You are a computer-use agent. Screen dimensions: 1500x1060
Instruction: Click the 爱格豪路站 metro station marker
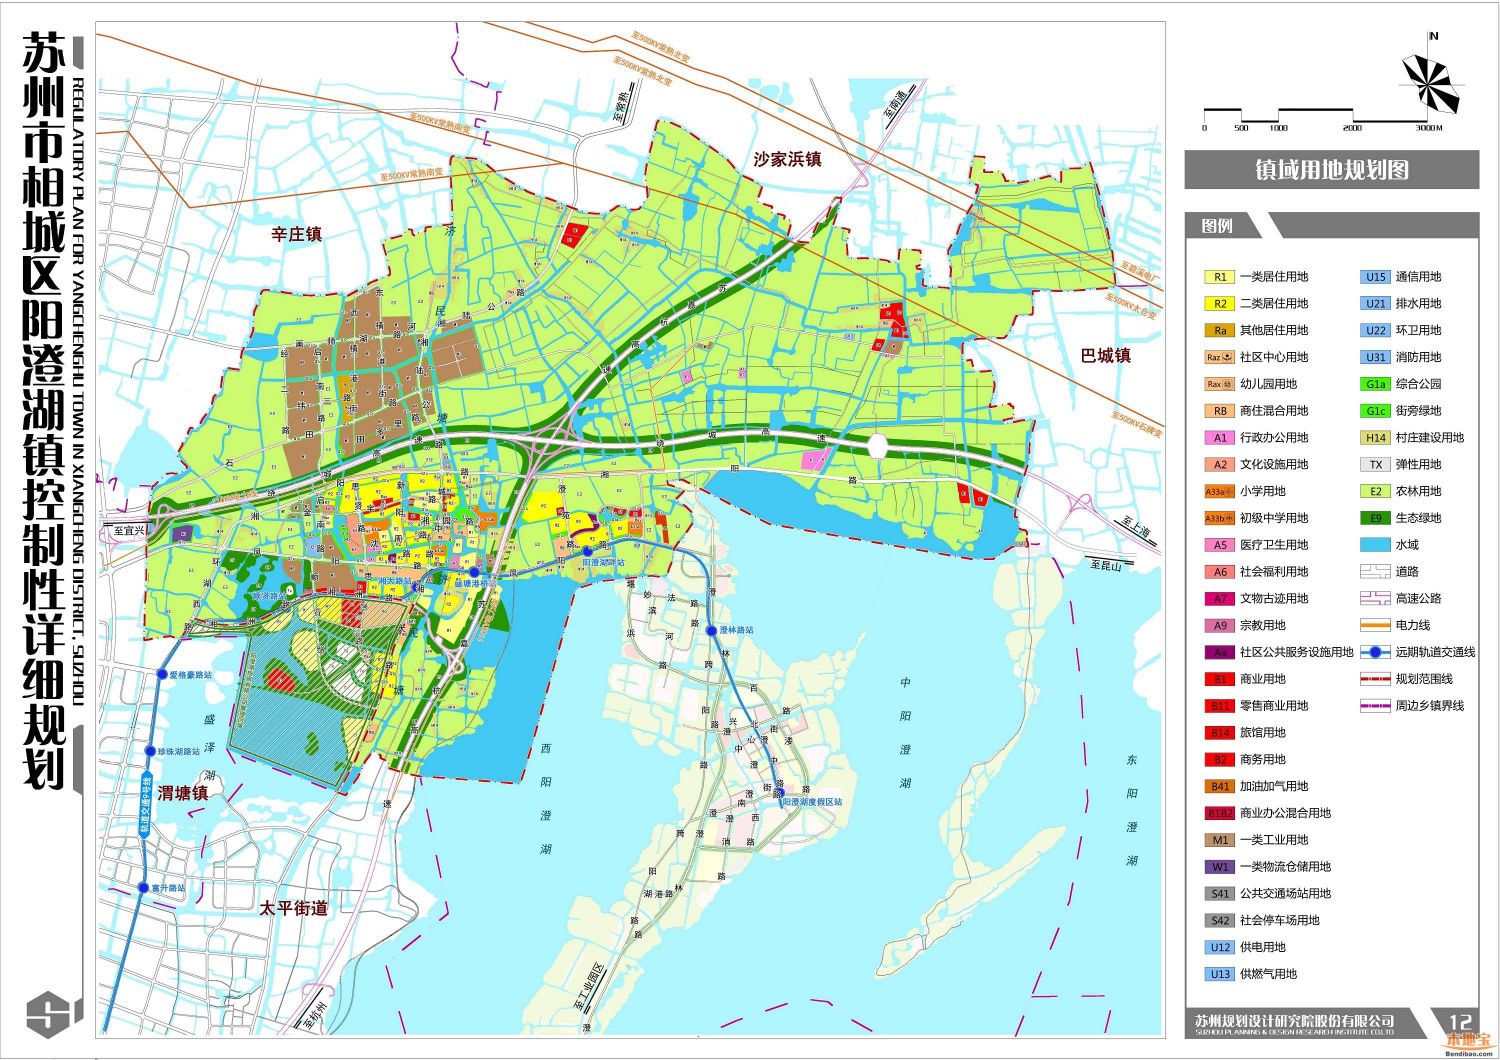pos(162,675)
